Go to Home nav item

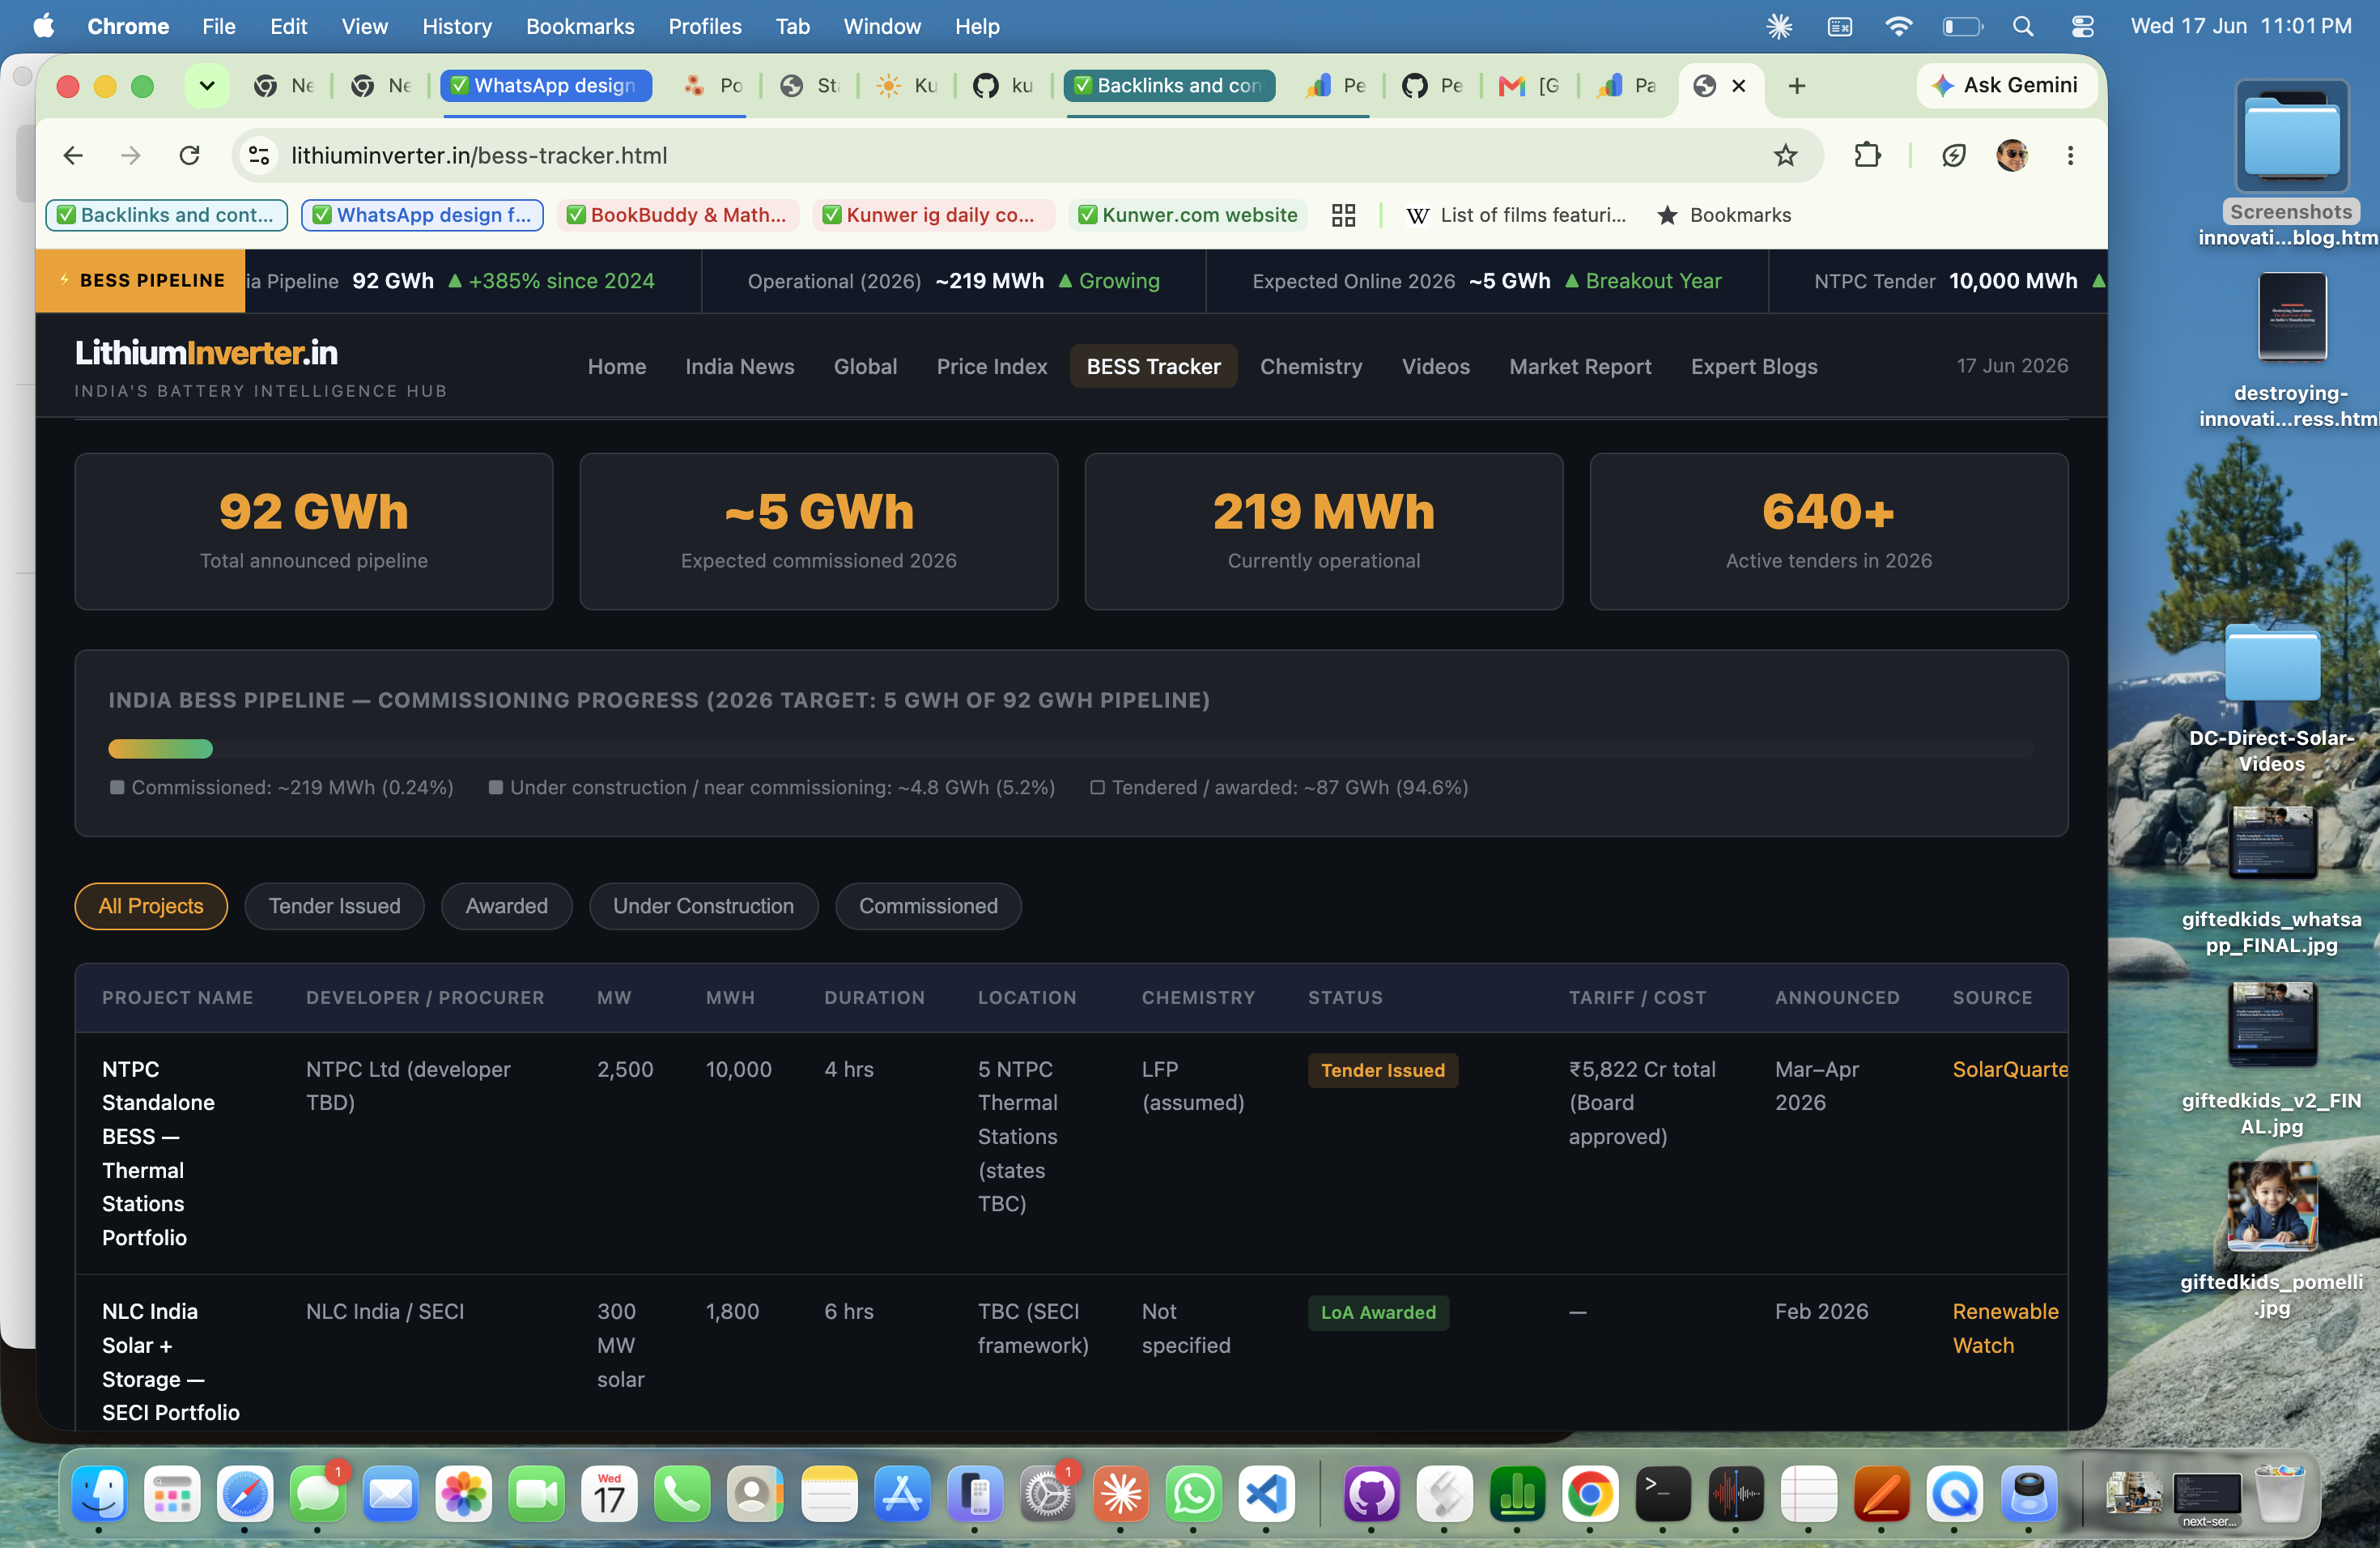(x=616, y=366)
